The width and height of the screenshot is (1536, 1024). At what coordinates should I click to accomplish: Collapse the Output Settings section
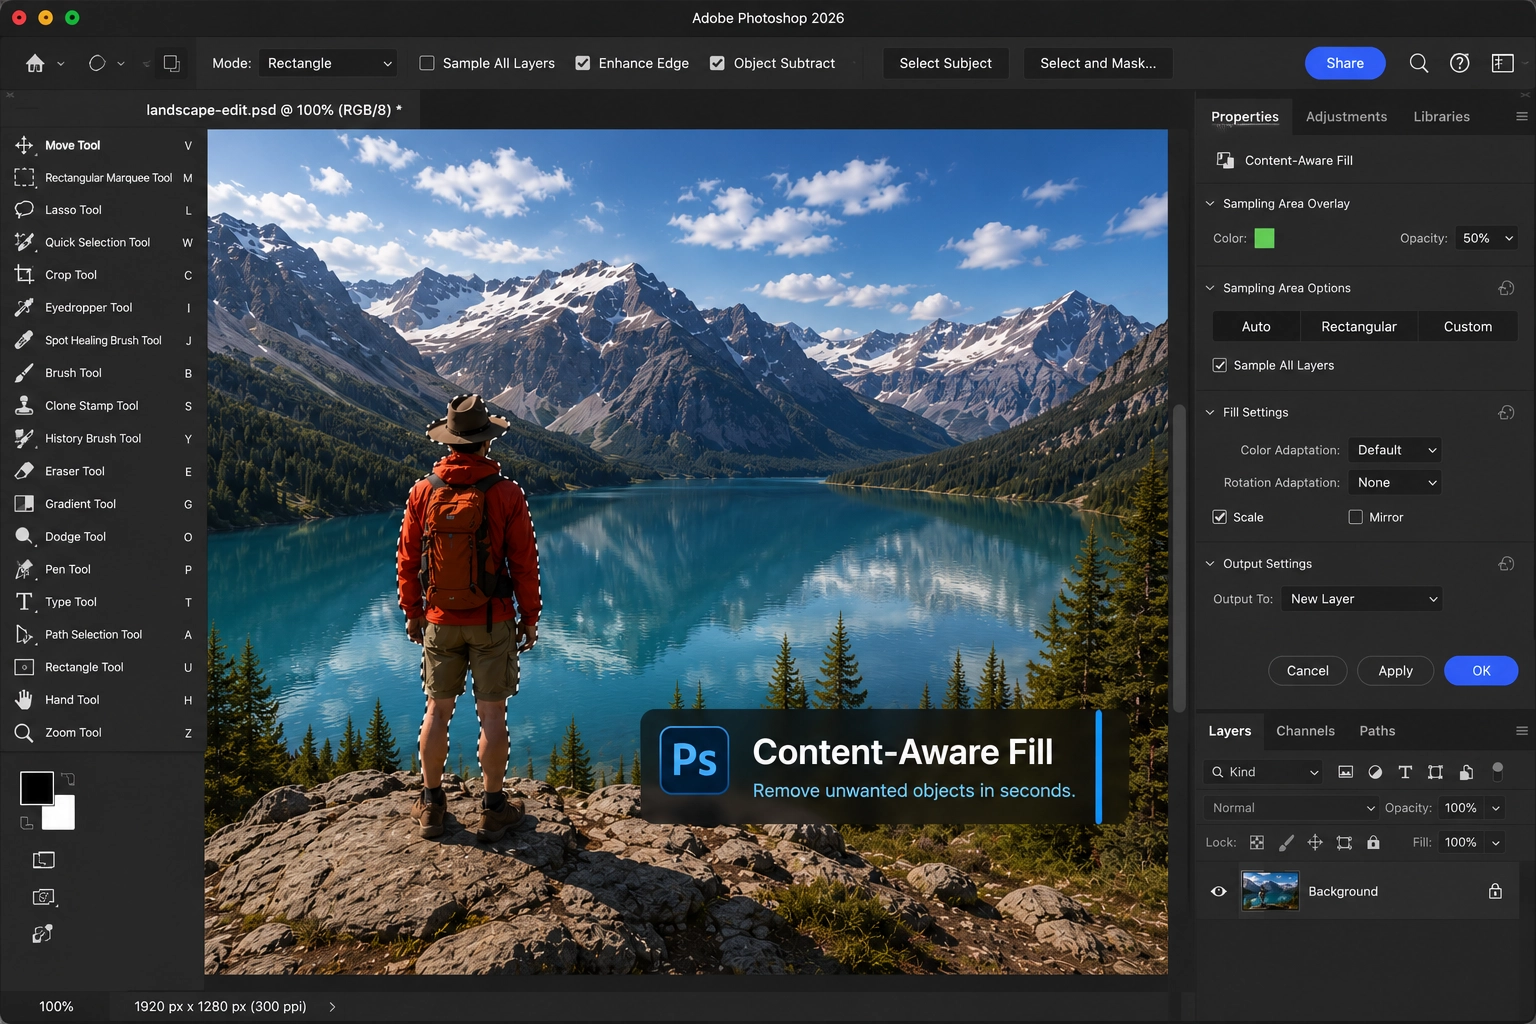coord(1210,564)
